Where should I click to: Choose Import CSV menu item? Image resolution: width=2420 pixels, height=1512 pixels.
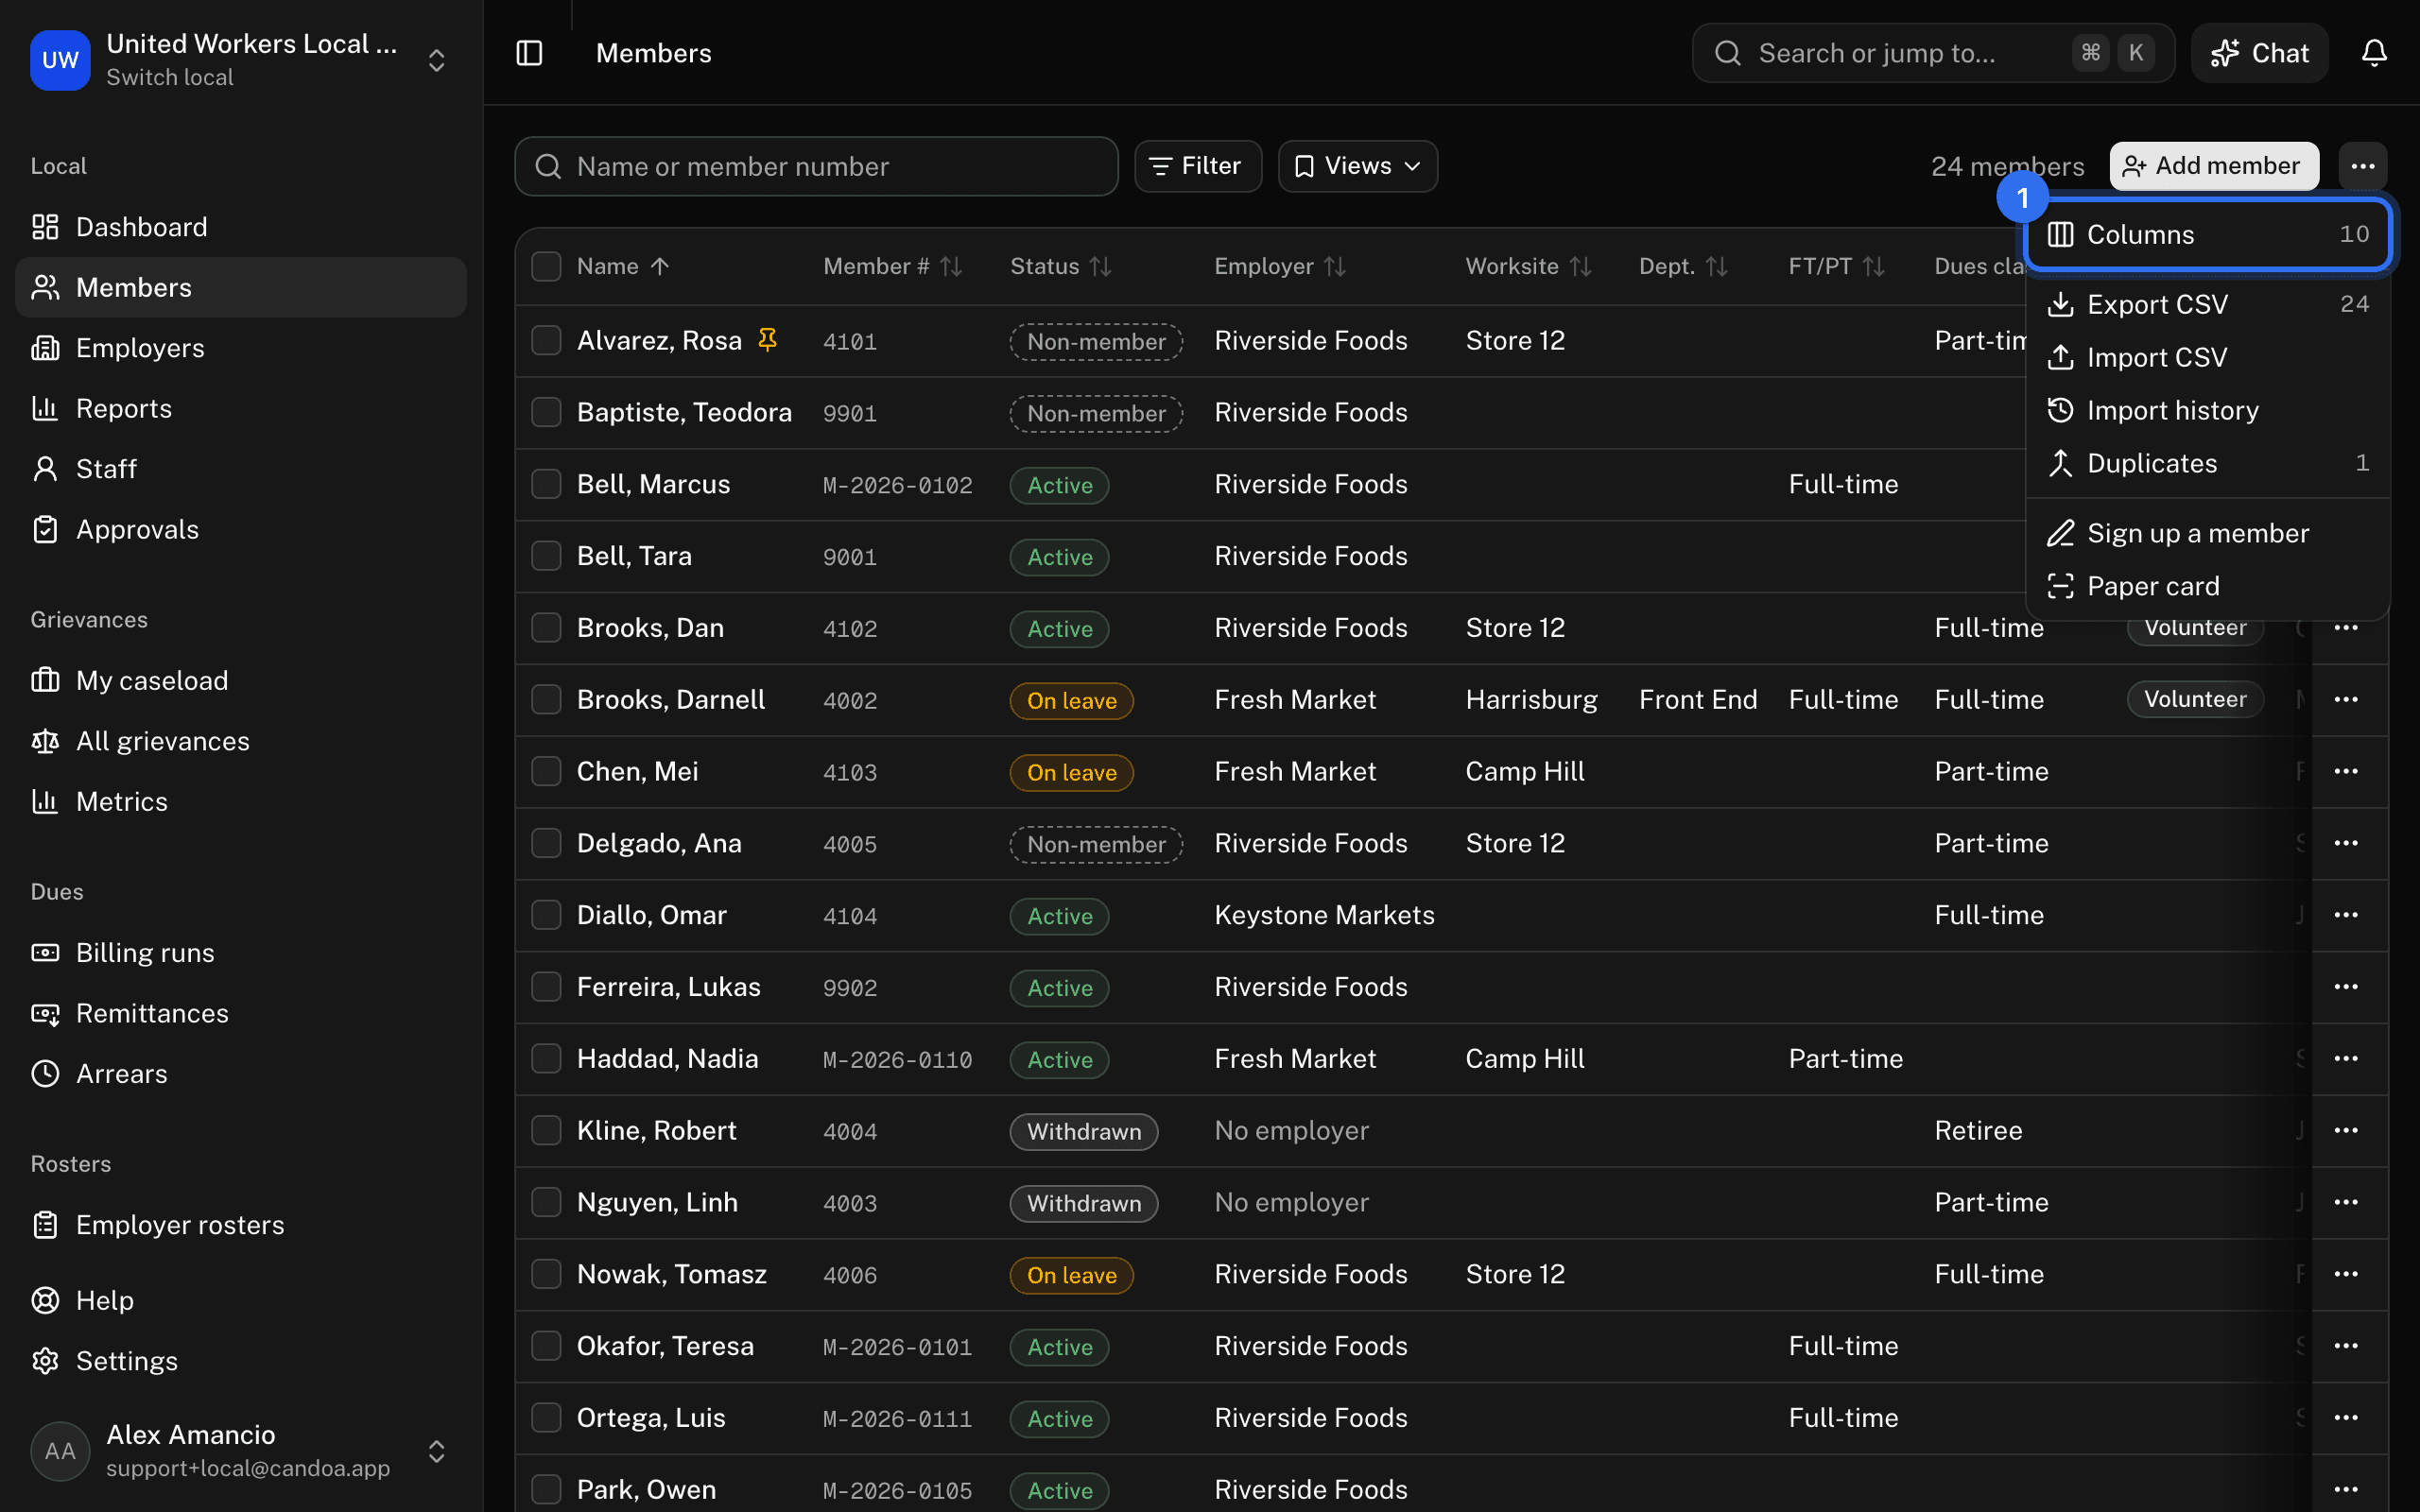pos(2208,357)
